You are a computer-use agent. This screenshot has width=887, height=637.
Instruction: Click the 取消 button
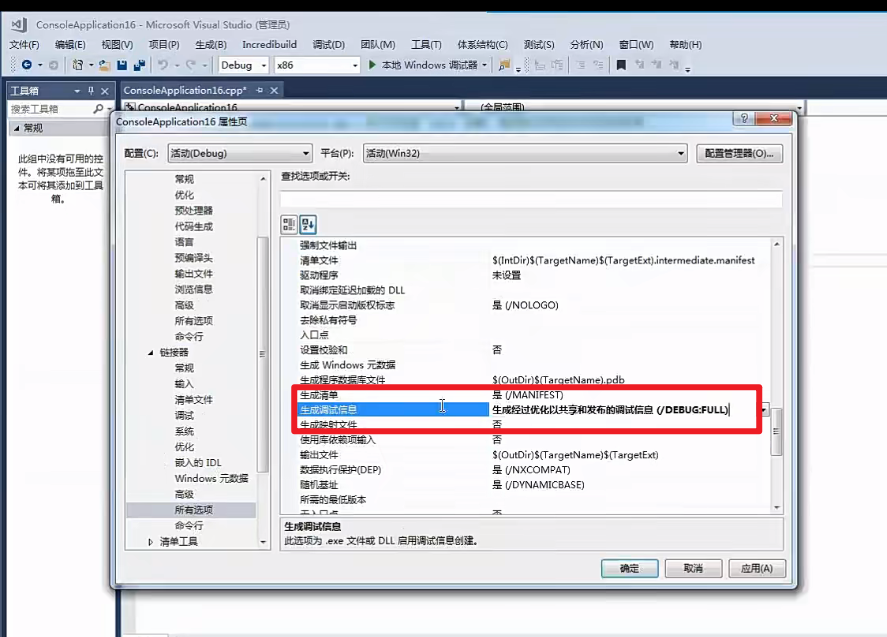pyautogui.click(x=694, y=569)
